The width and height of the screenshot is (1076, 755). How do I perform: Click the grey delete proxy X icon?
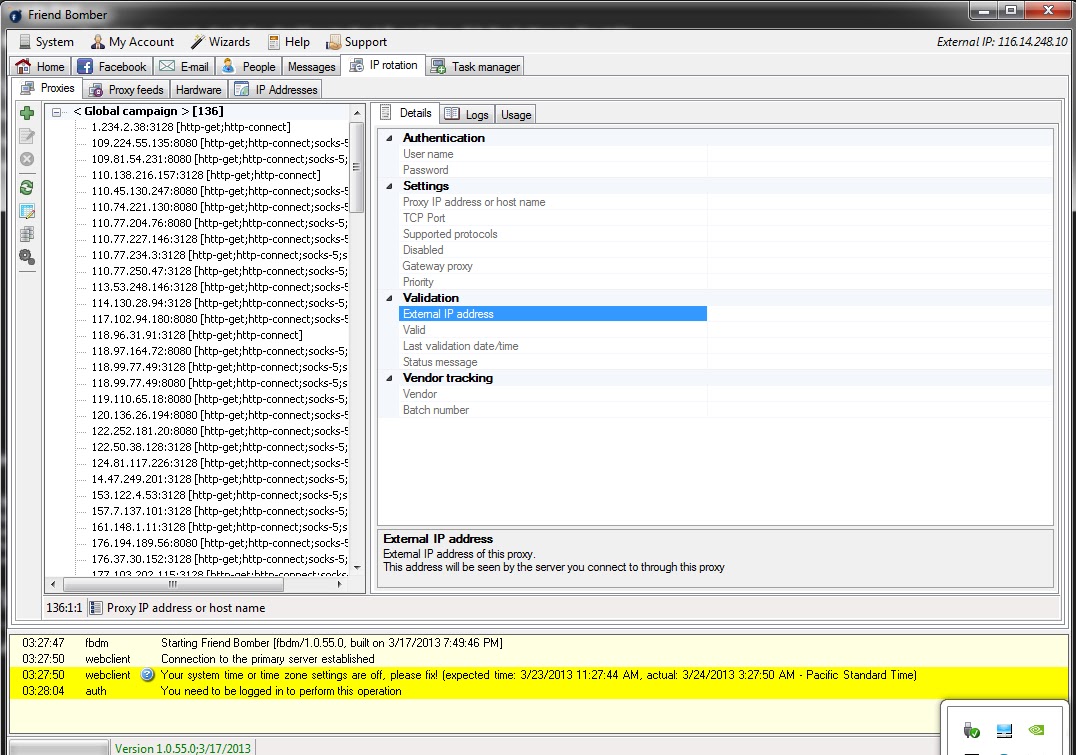27,159
